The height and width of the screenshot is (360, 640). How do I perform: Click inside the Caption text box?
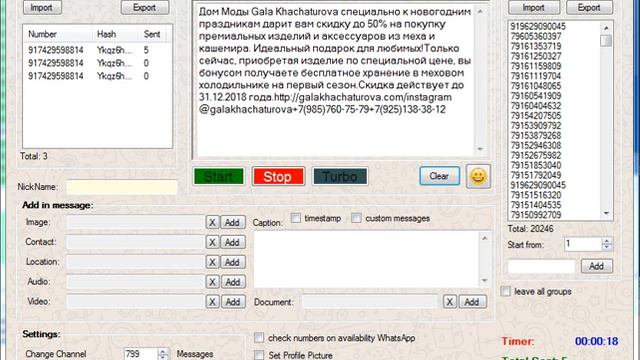coord(367,260)
